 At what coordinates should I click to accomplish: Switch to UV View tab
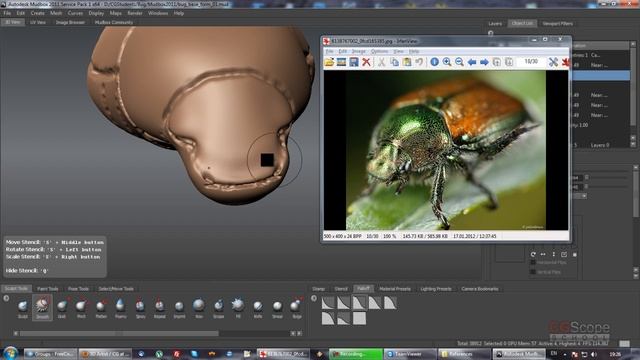(x=38, y=22)
